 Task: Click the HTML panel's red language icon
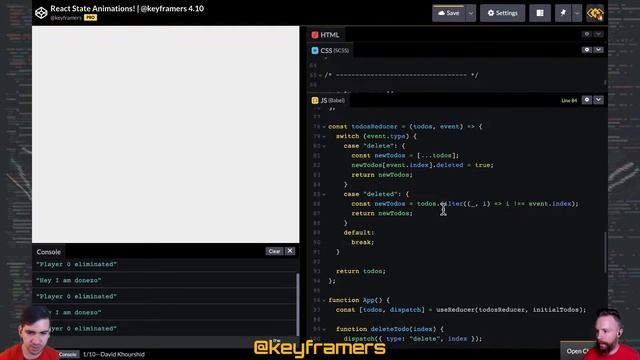point(315,35)
